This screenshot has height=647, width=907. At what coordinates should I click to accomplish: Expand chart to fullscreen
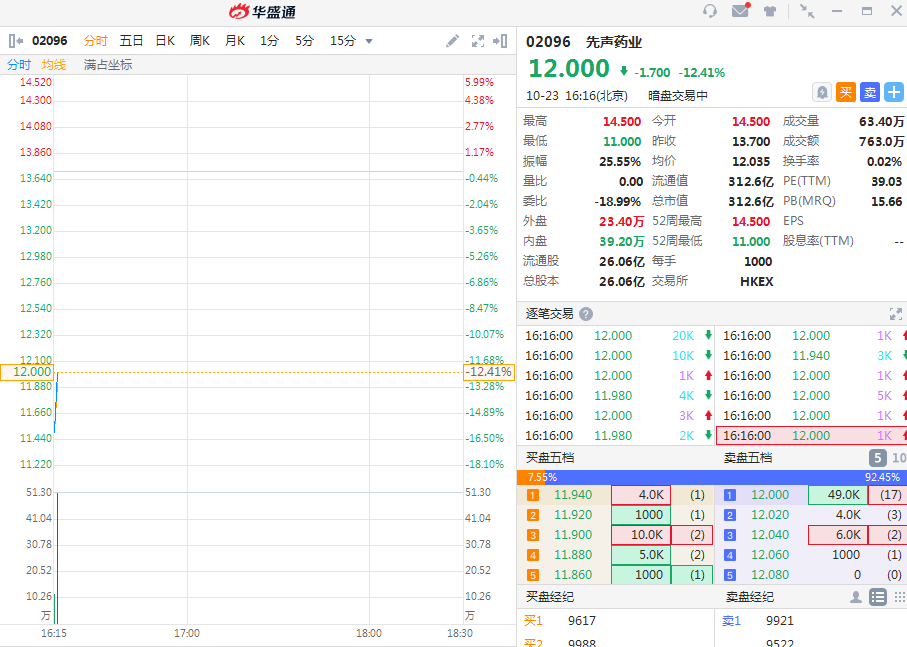478,41
